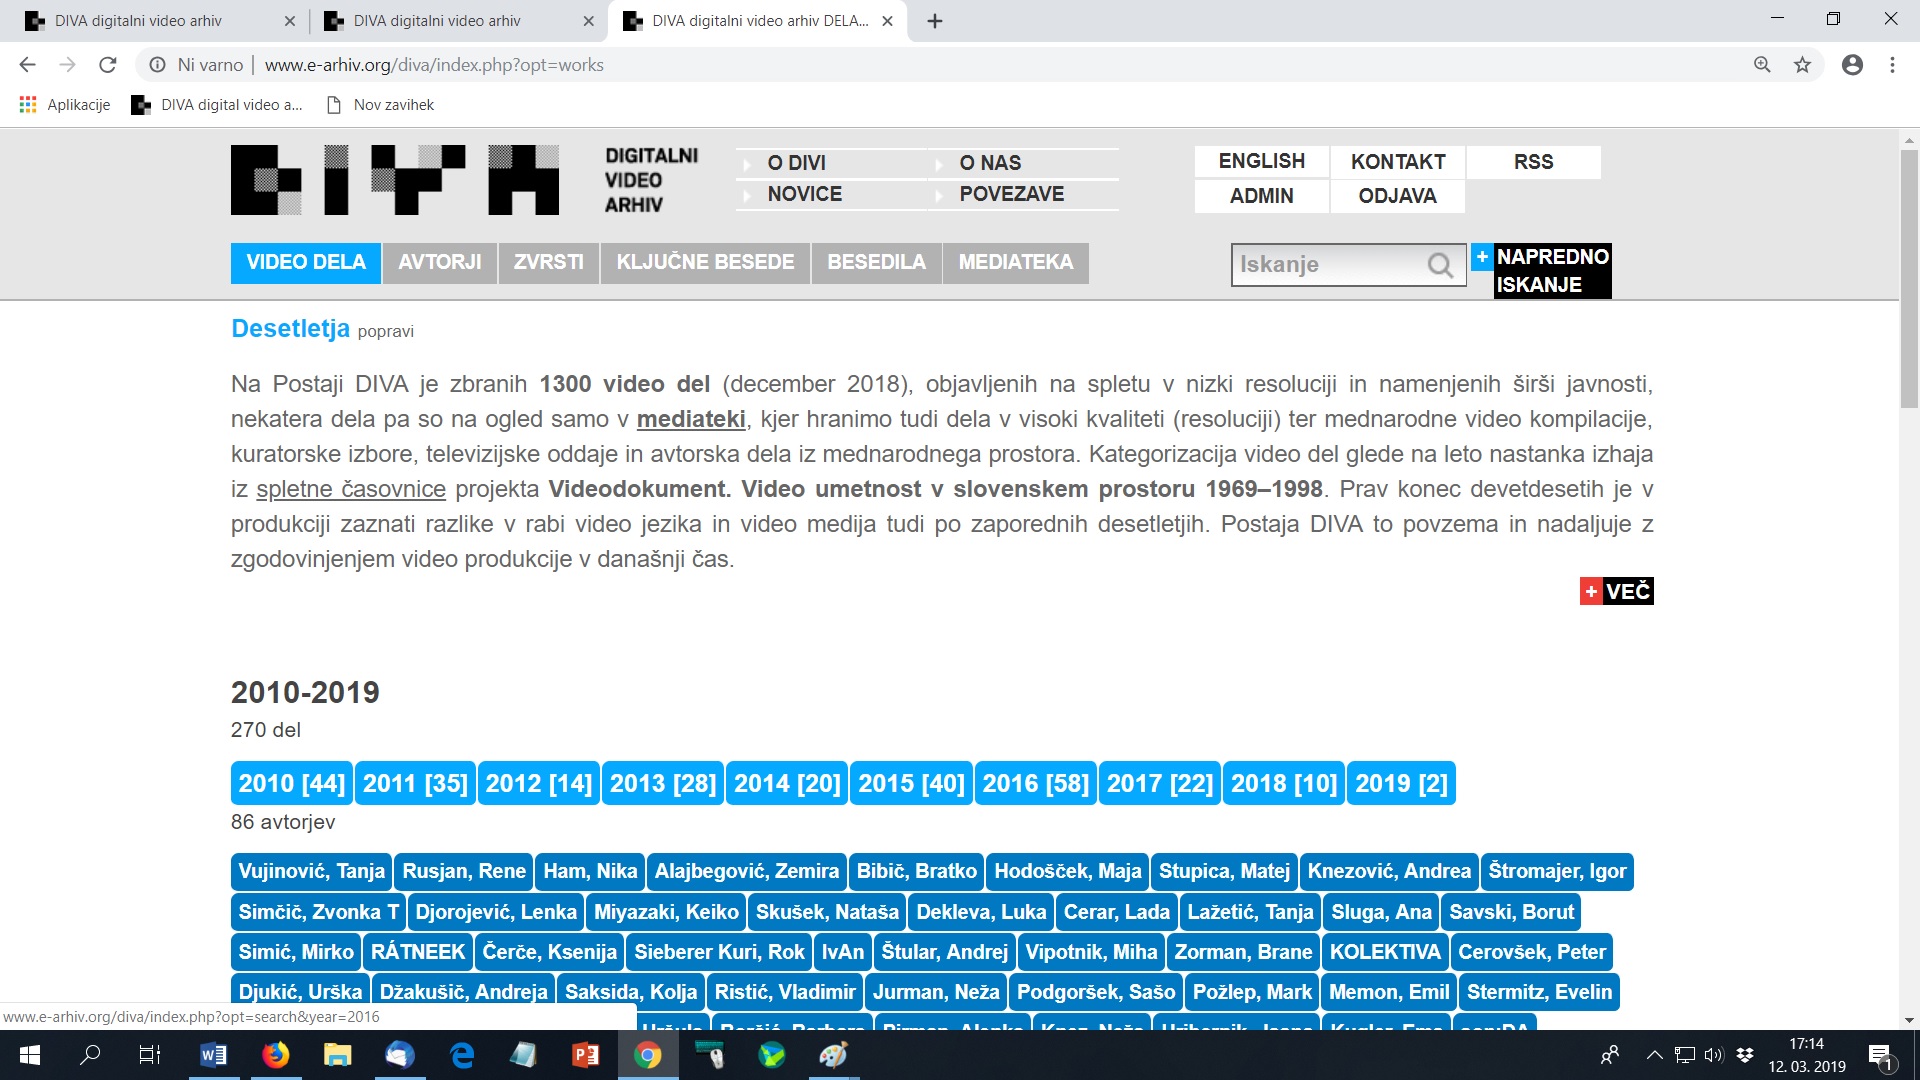Viewport: 1920px width, 1080px height.
Task: Bookmark this page with the star icon
Action: click(1802, 65)
